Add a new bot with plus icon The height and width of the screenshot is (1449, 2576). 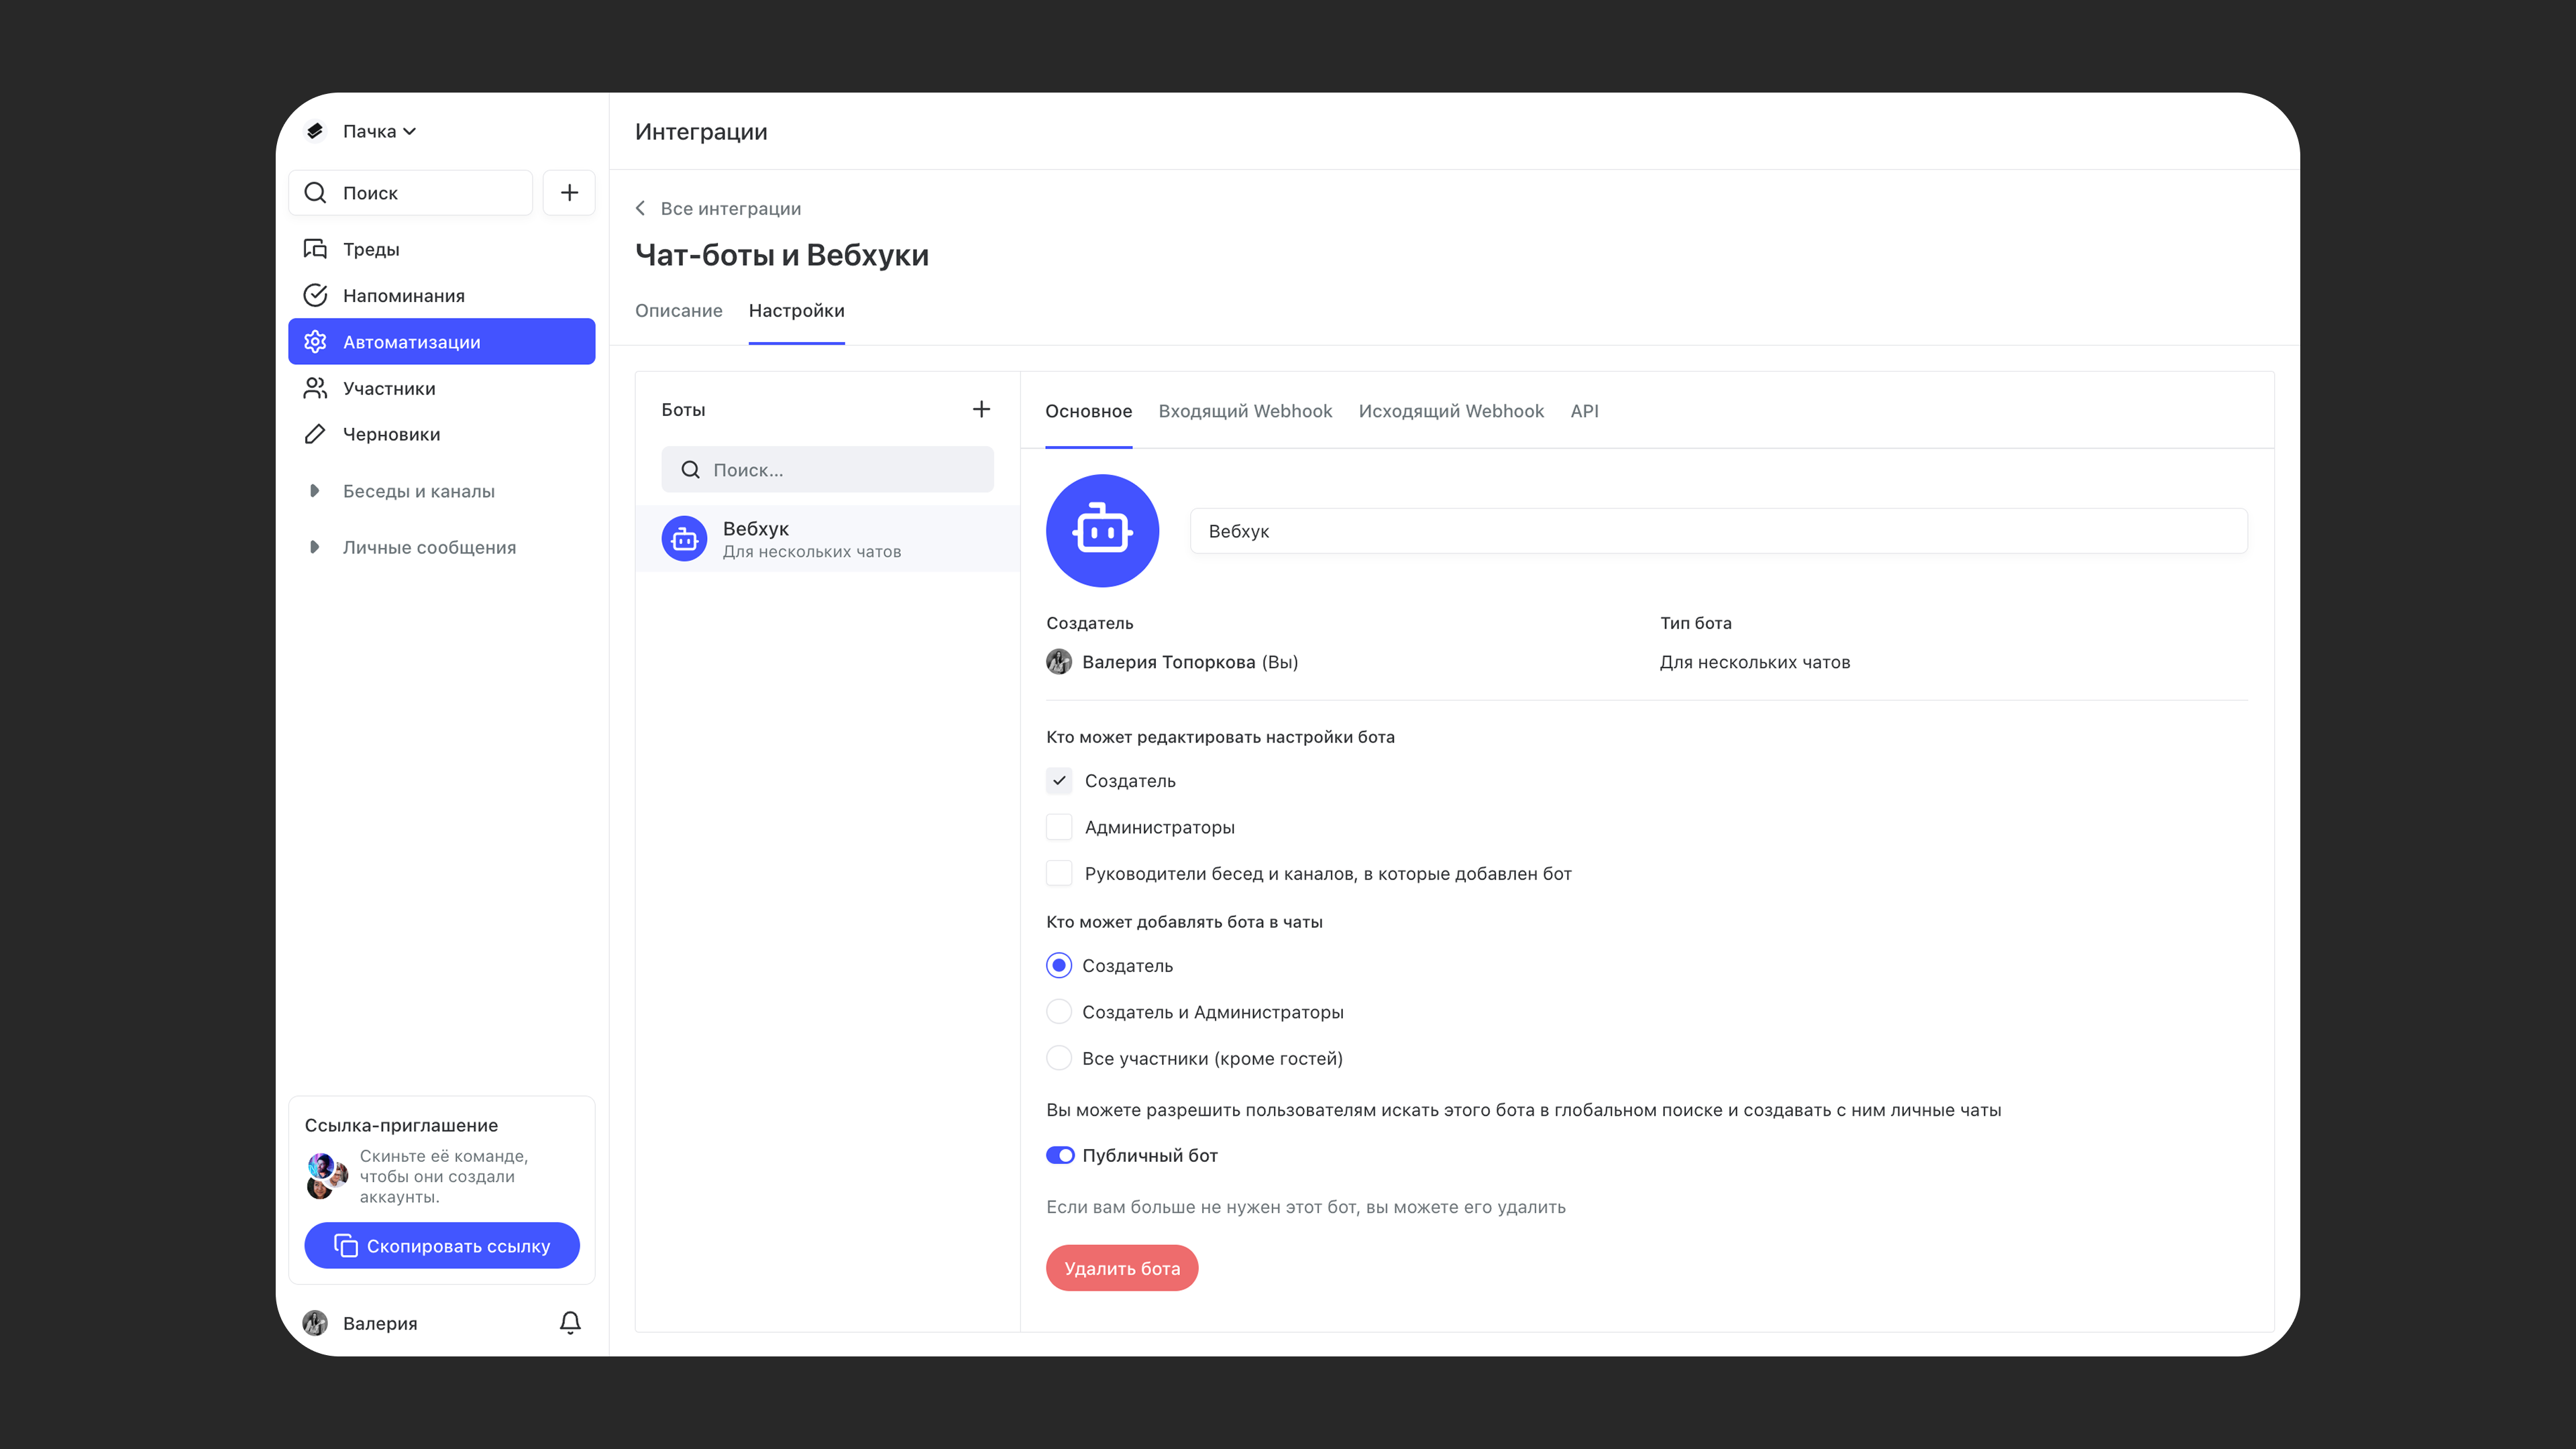[981, 409]
